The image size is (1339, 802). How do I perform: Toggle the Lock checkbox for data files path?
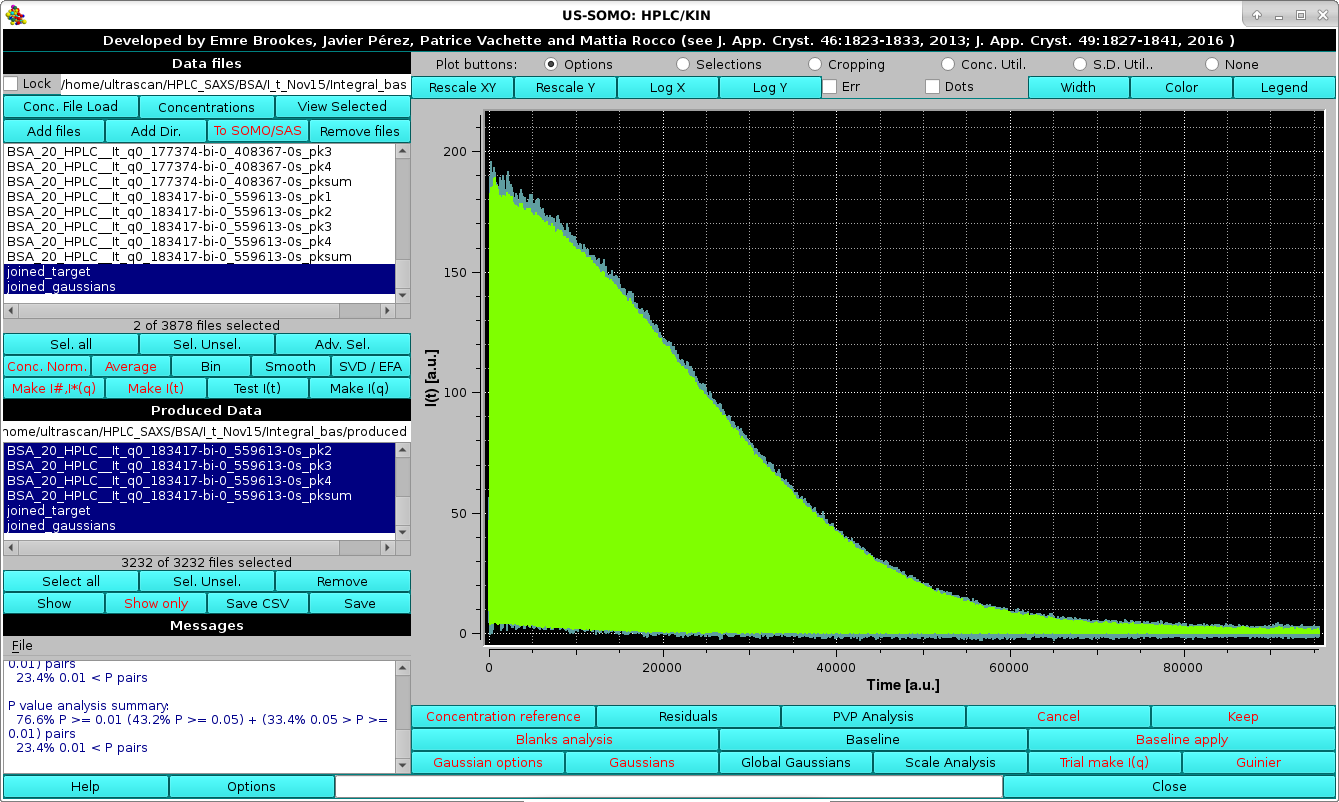pos(11,85)
